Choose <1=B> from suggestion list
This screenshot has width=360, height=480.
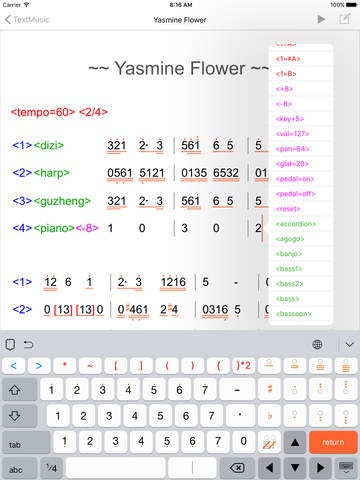301,74
